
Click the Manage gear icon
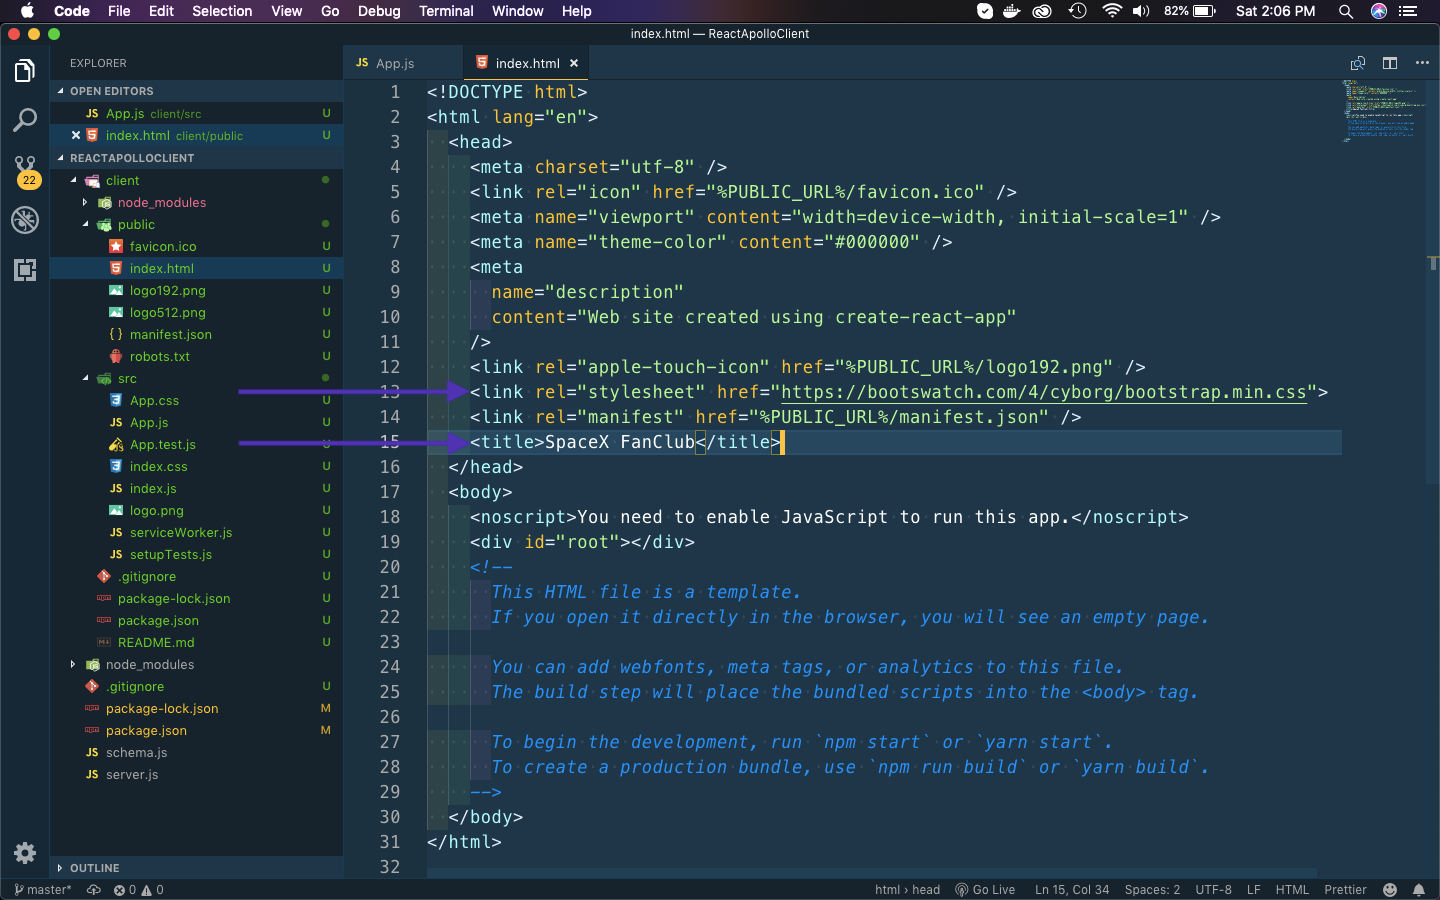(x=25, y=853)
